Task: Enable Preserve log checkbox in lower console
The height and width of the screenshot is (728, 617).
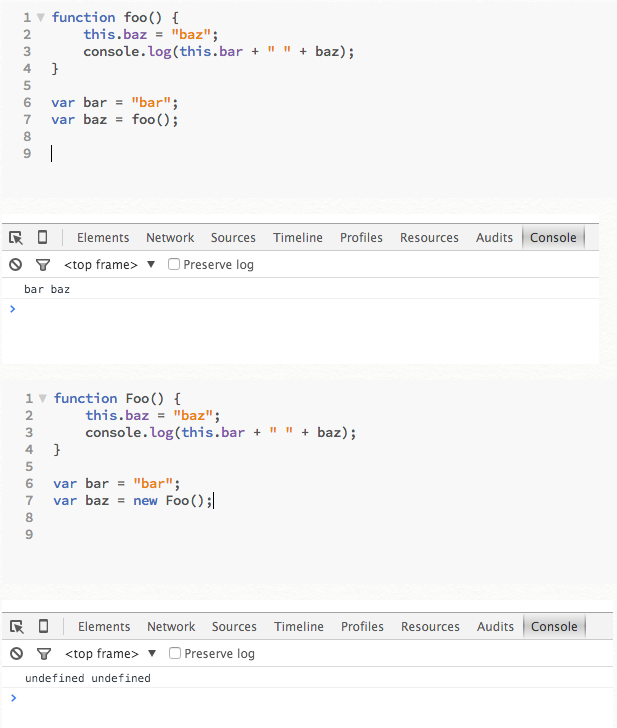Action: [x=175, y=653]
